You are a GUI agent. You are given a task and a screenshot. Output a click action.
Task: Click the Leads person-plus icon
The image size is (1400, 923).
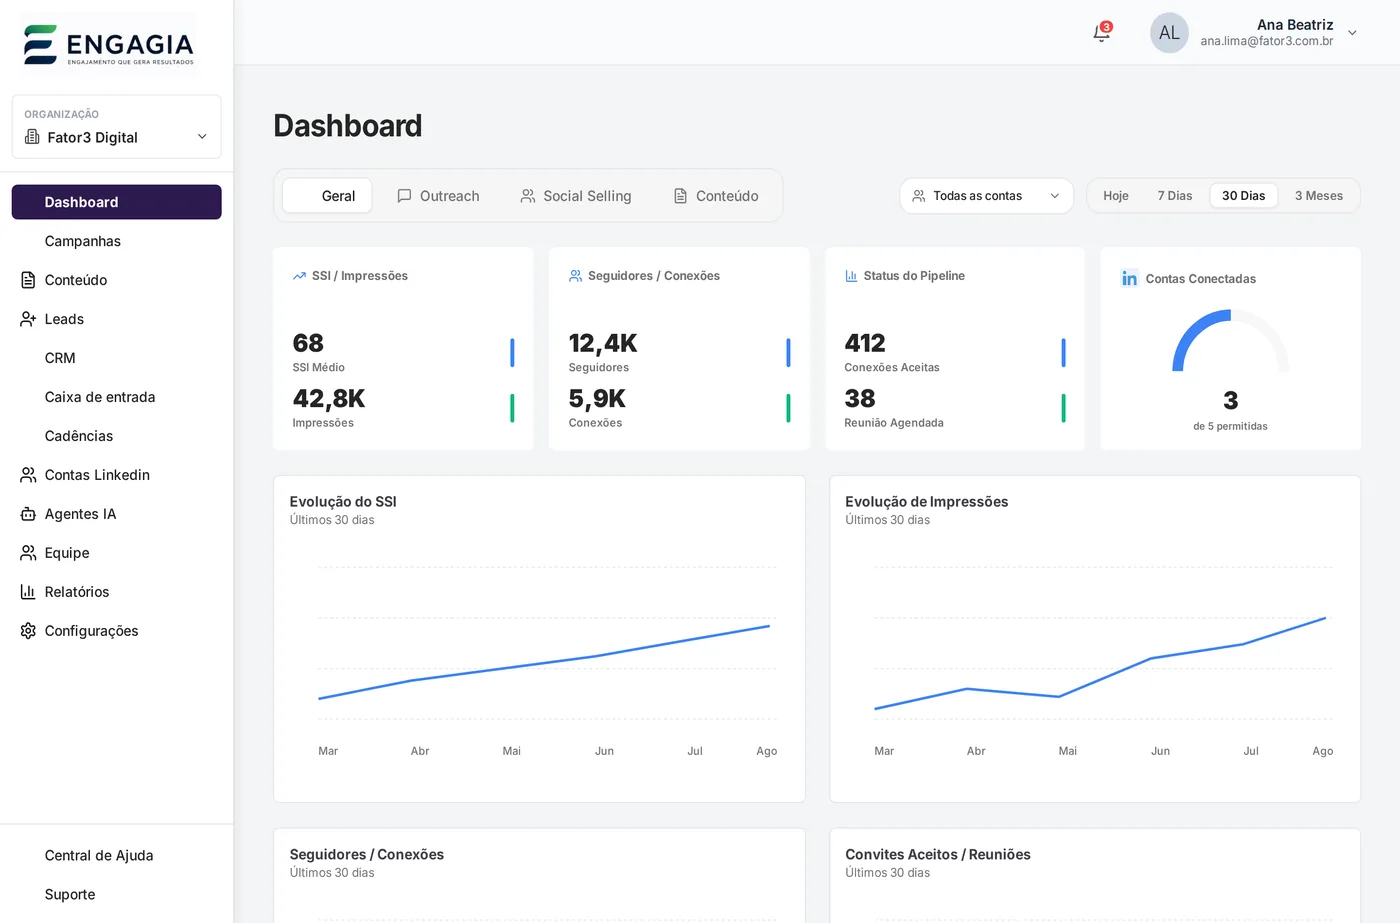tap(28, 319)
